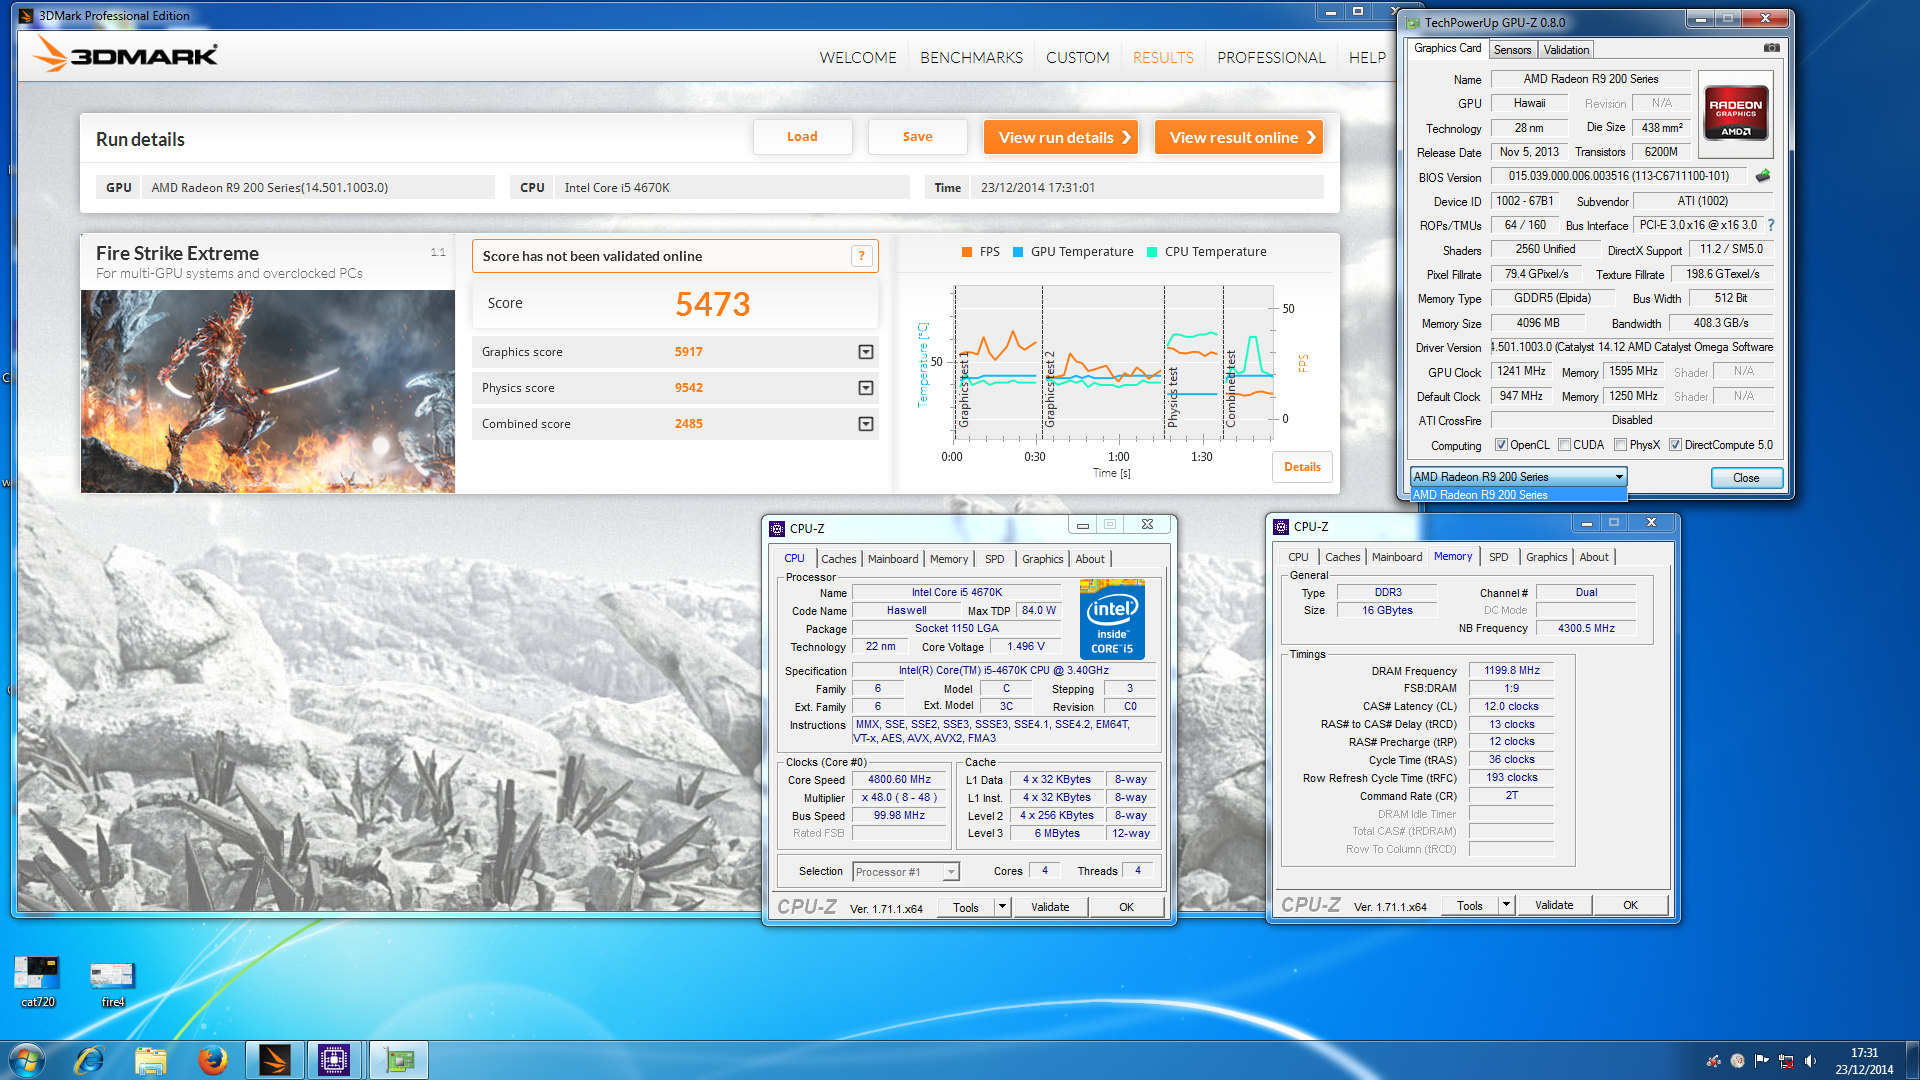Launch Firefox from the taskbar

[212, 1060]
